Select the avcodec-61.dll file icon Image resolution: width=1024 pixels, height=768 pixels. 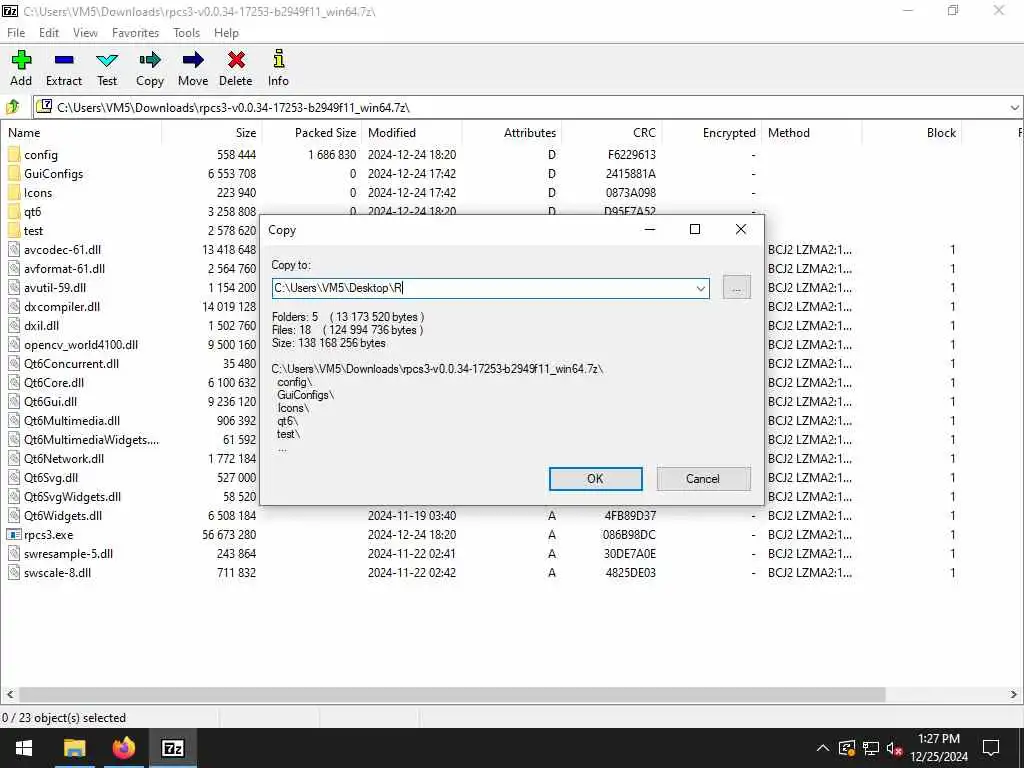point(14,249)
